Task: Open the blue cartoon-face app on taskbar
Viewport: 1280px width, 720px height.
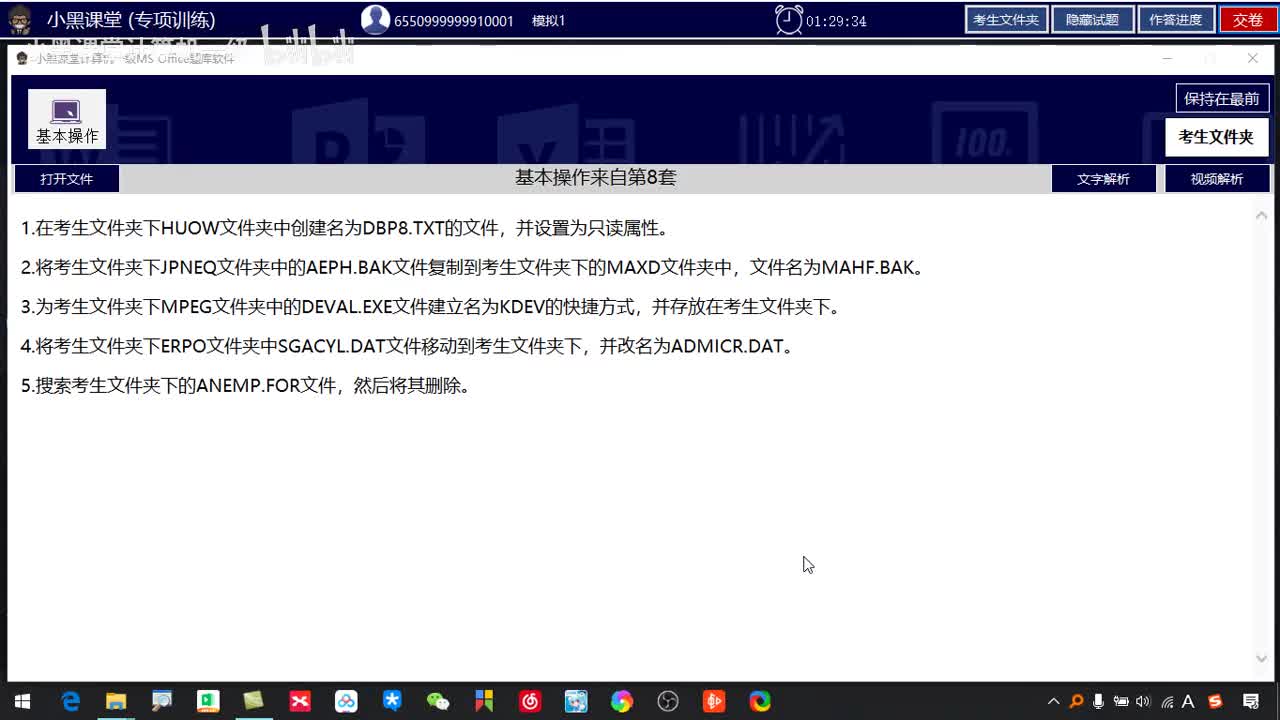Action: pyautogui.click(x=576, y=701)
